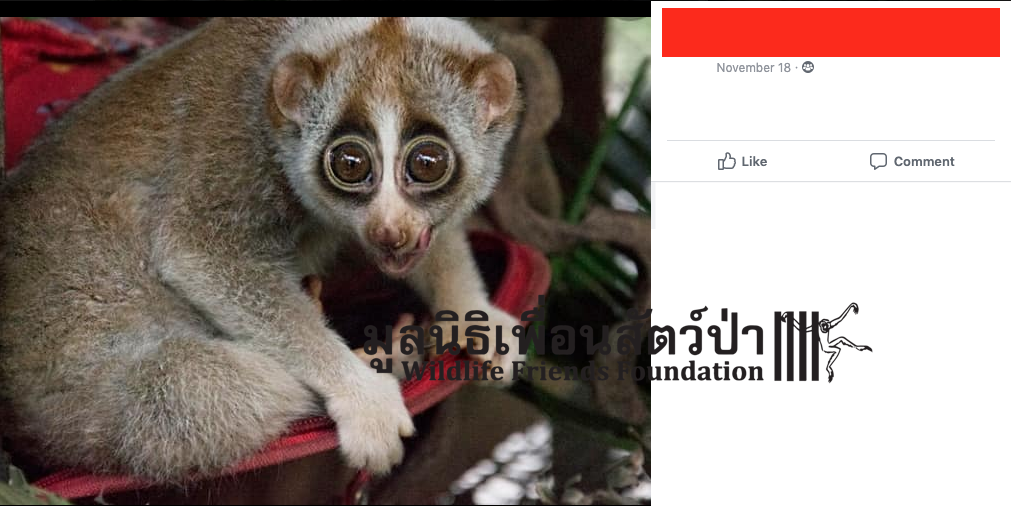The width and height of the screenshot is (1011, 506).
Task: Click the Thai foundation name watermark
Action: (564, 334)
